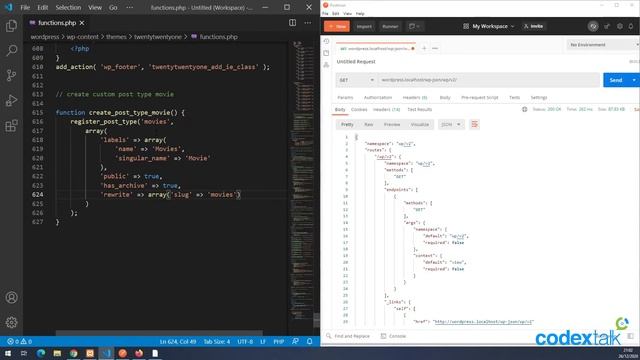Click the network globe icon beside Status
Viewport: 640px width, 360px height.
524,109
